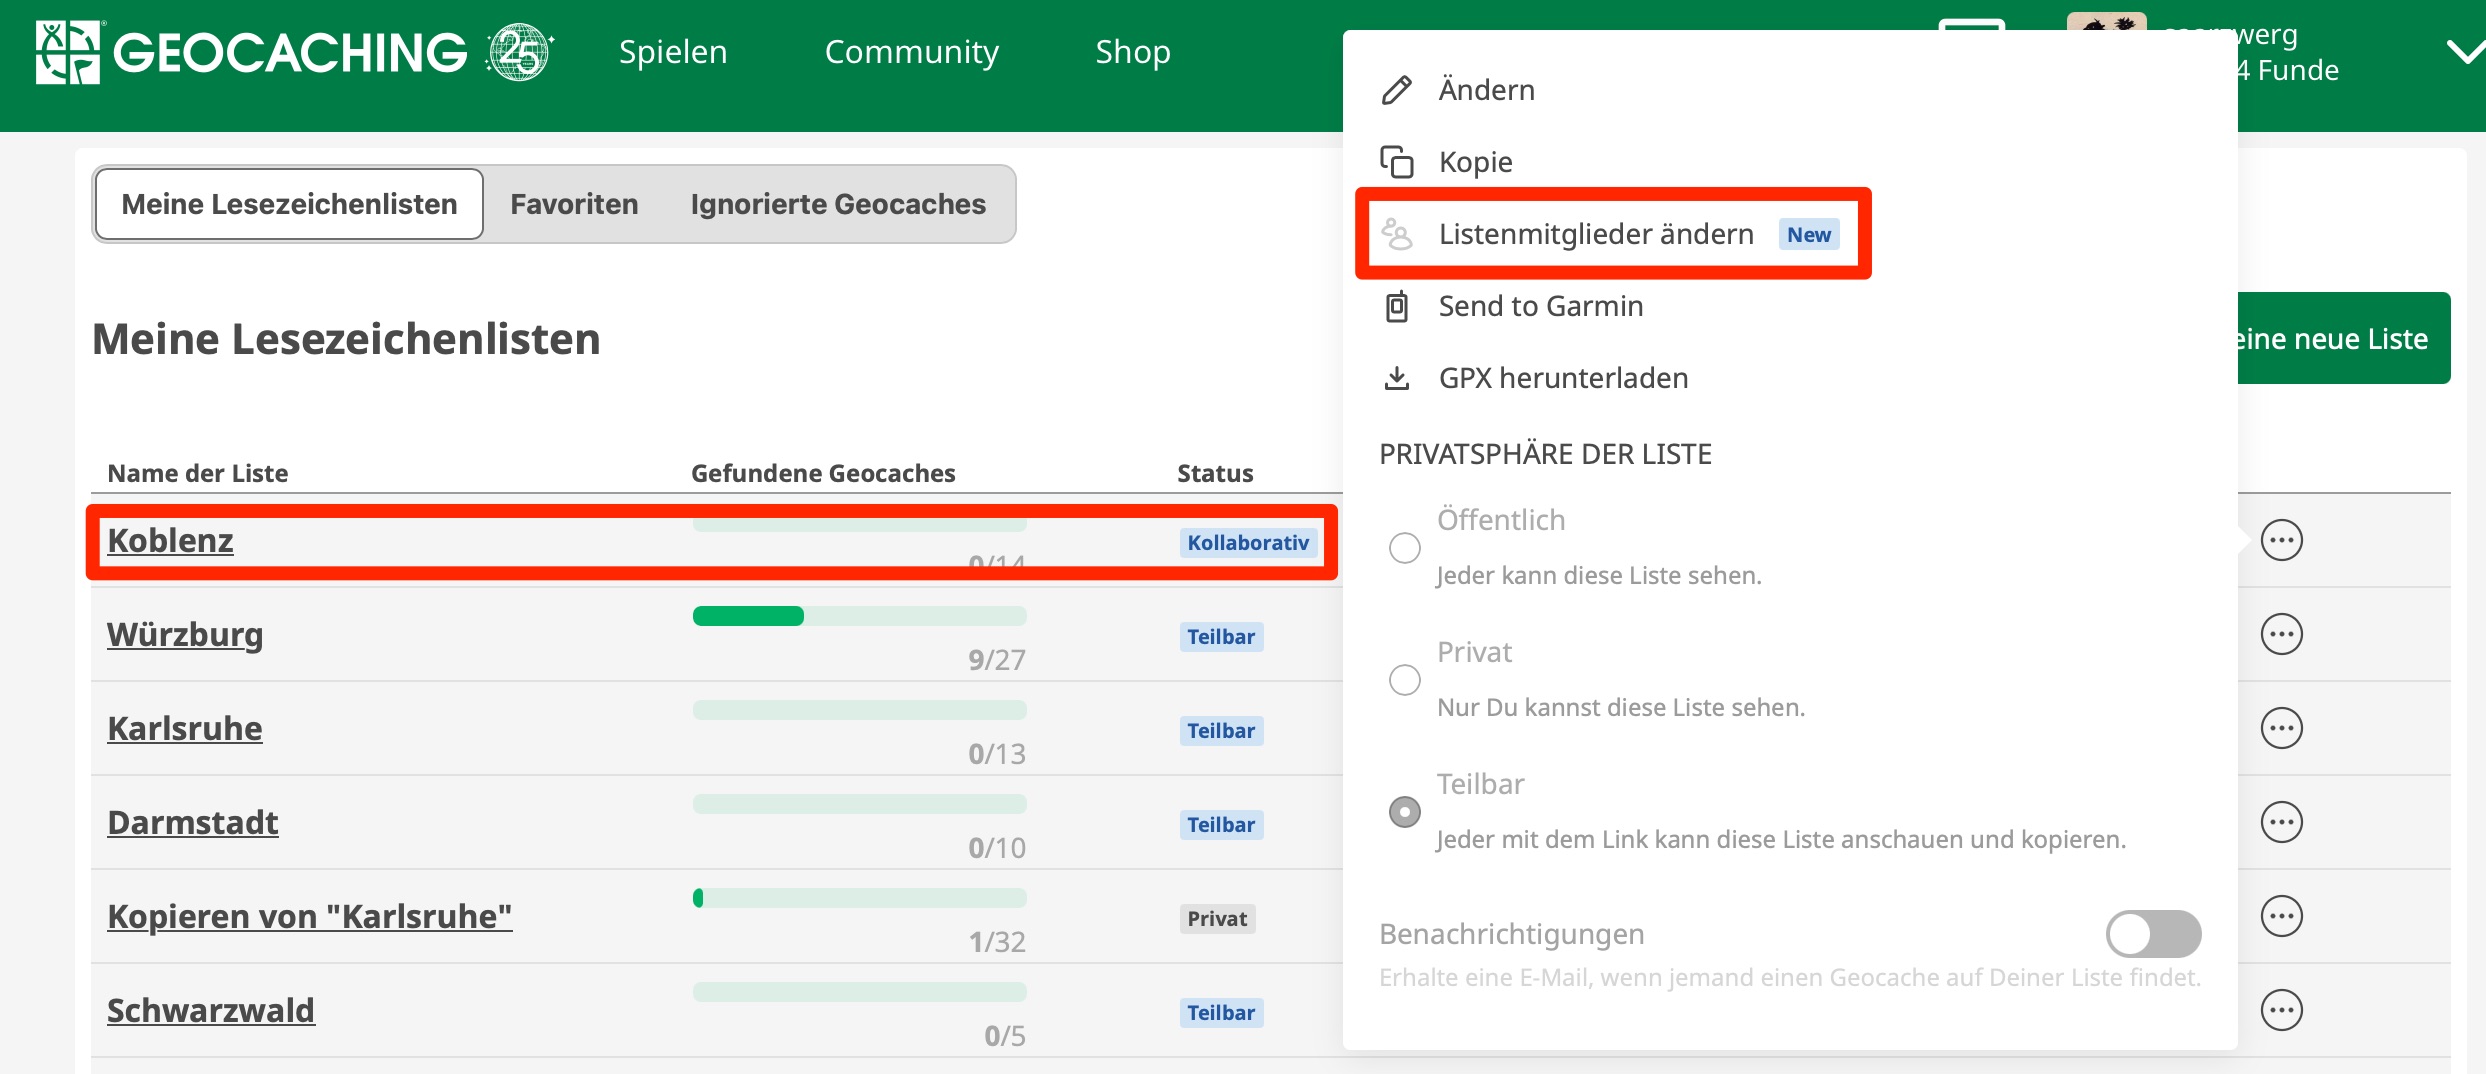Click the people icon for Listenmitglieder ändern

pos(1397,234)
